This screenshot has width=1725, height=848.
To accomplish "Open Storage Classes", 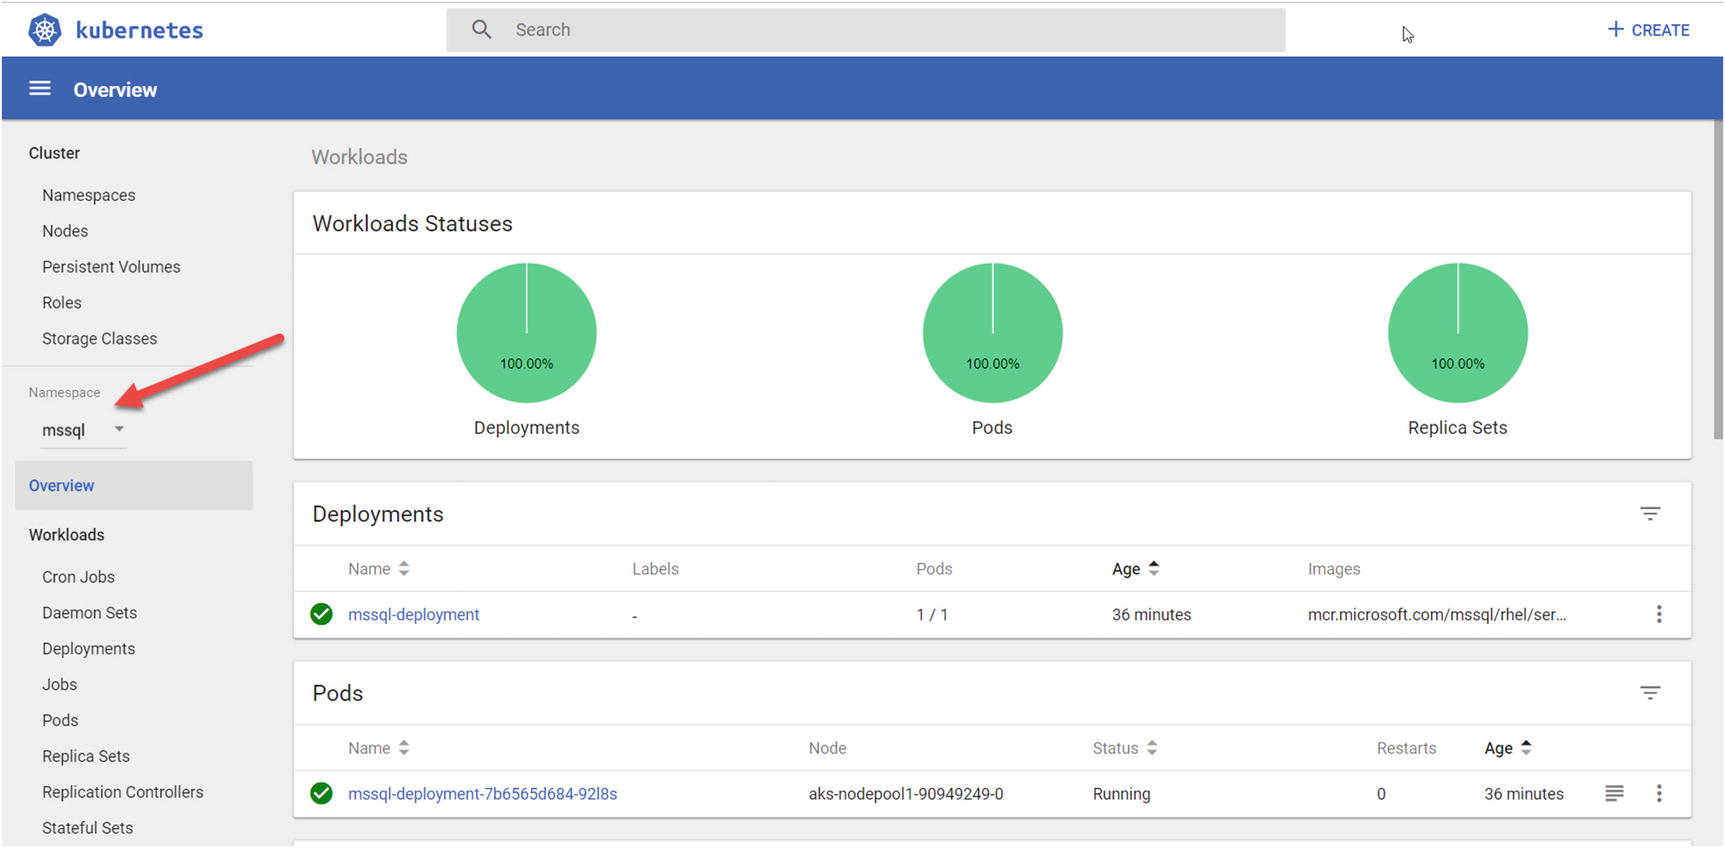I will [x=99, y=339].
